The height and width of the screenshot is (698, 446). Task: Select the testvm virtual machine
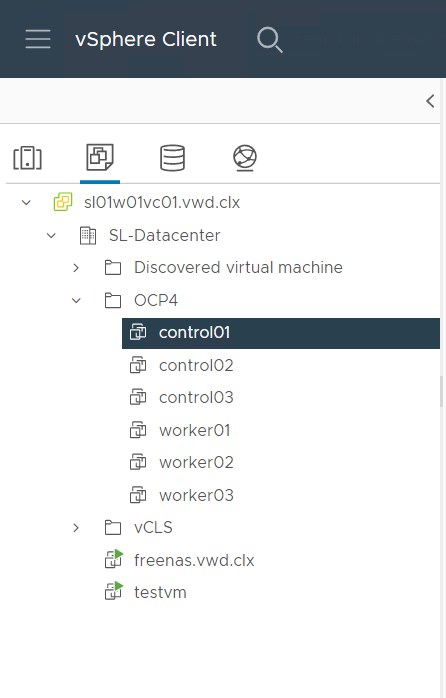pyautogui.click(x=160, y=592)
